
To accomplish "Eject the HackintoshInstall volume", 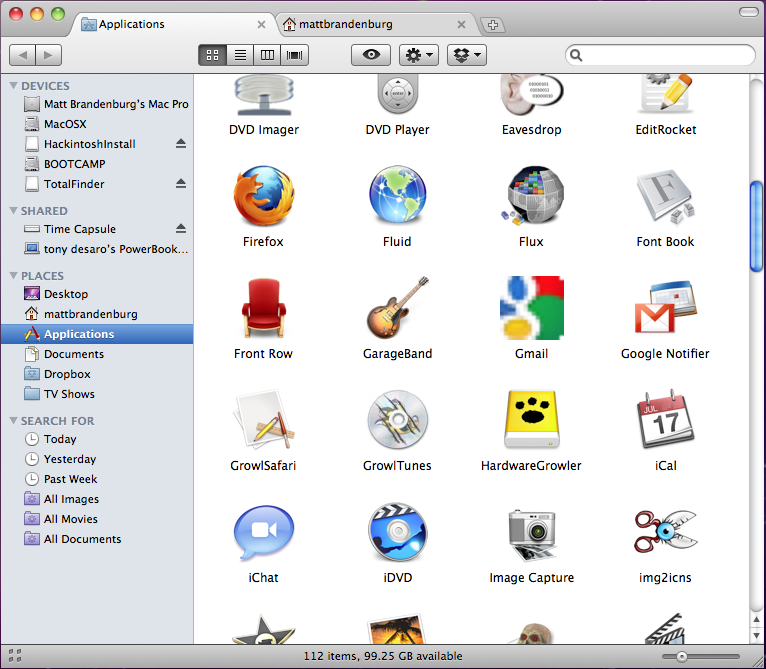I will [x=181, y=144].
